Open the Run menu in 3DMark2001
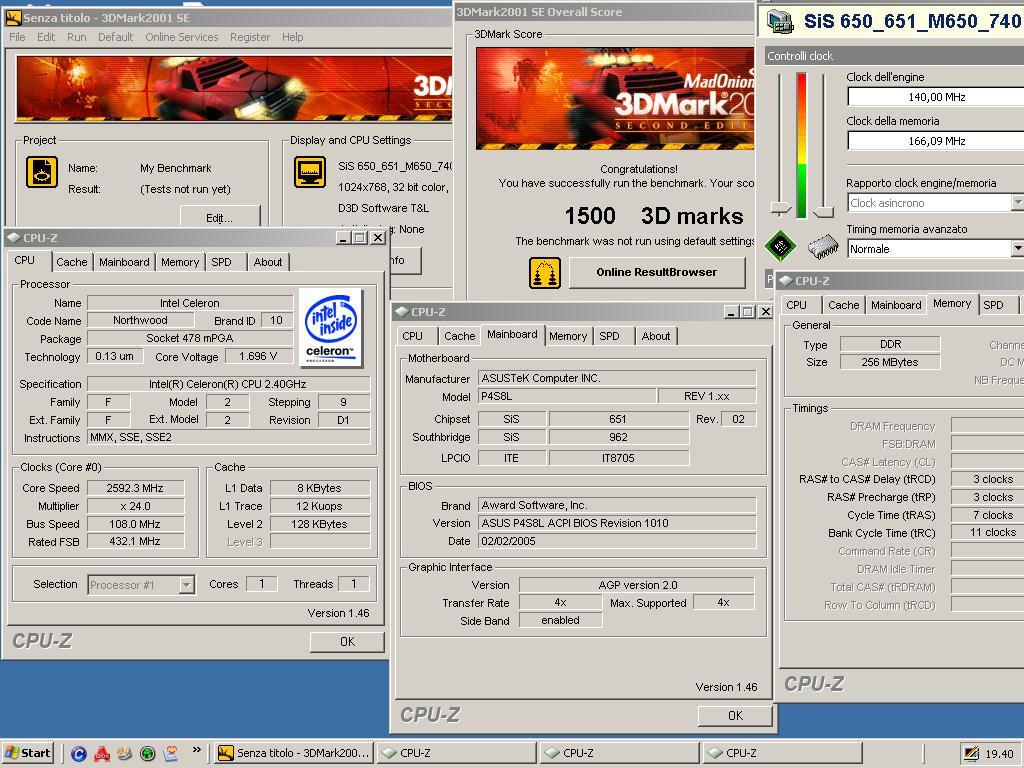1024x768 pixels. [76, 37]
